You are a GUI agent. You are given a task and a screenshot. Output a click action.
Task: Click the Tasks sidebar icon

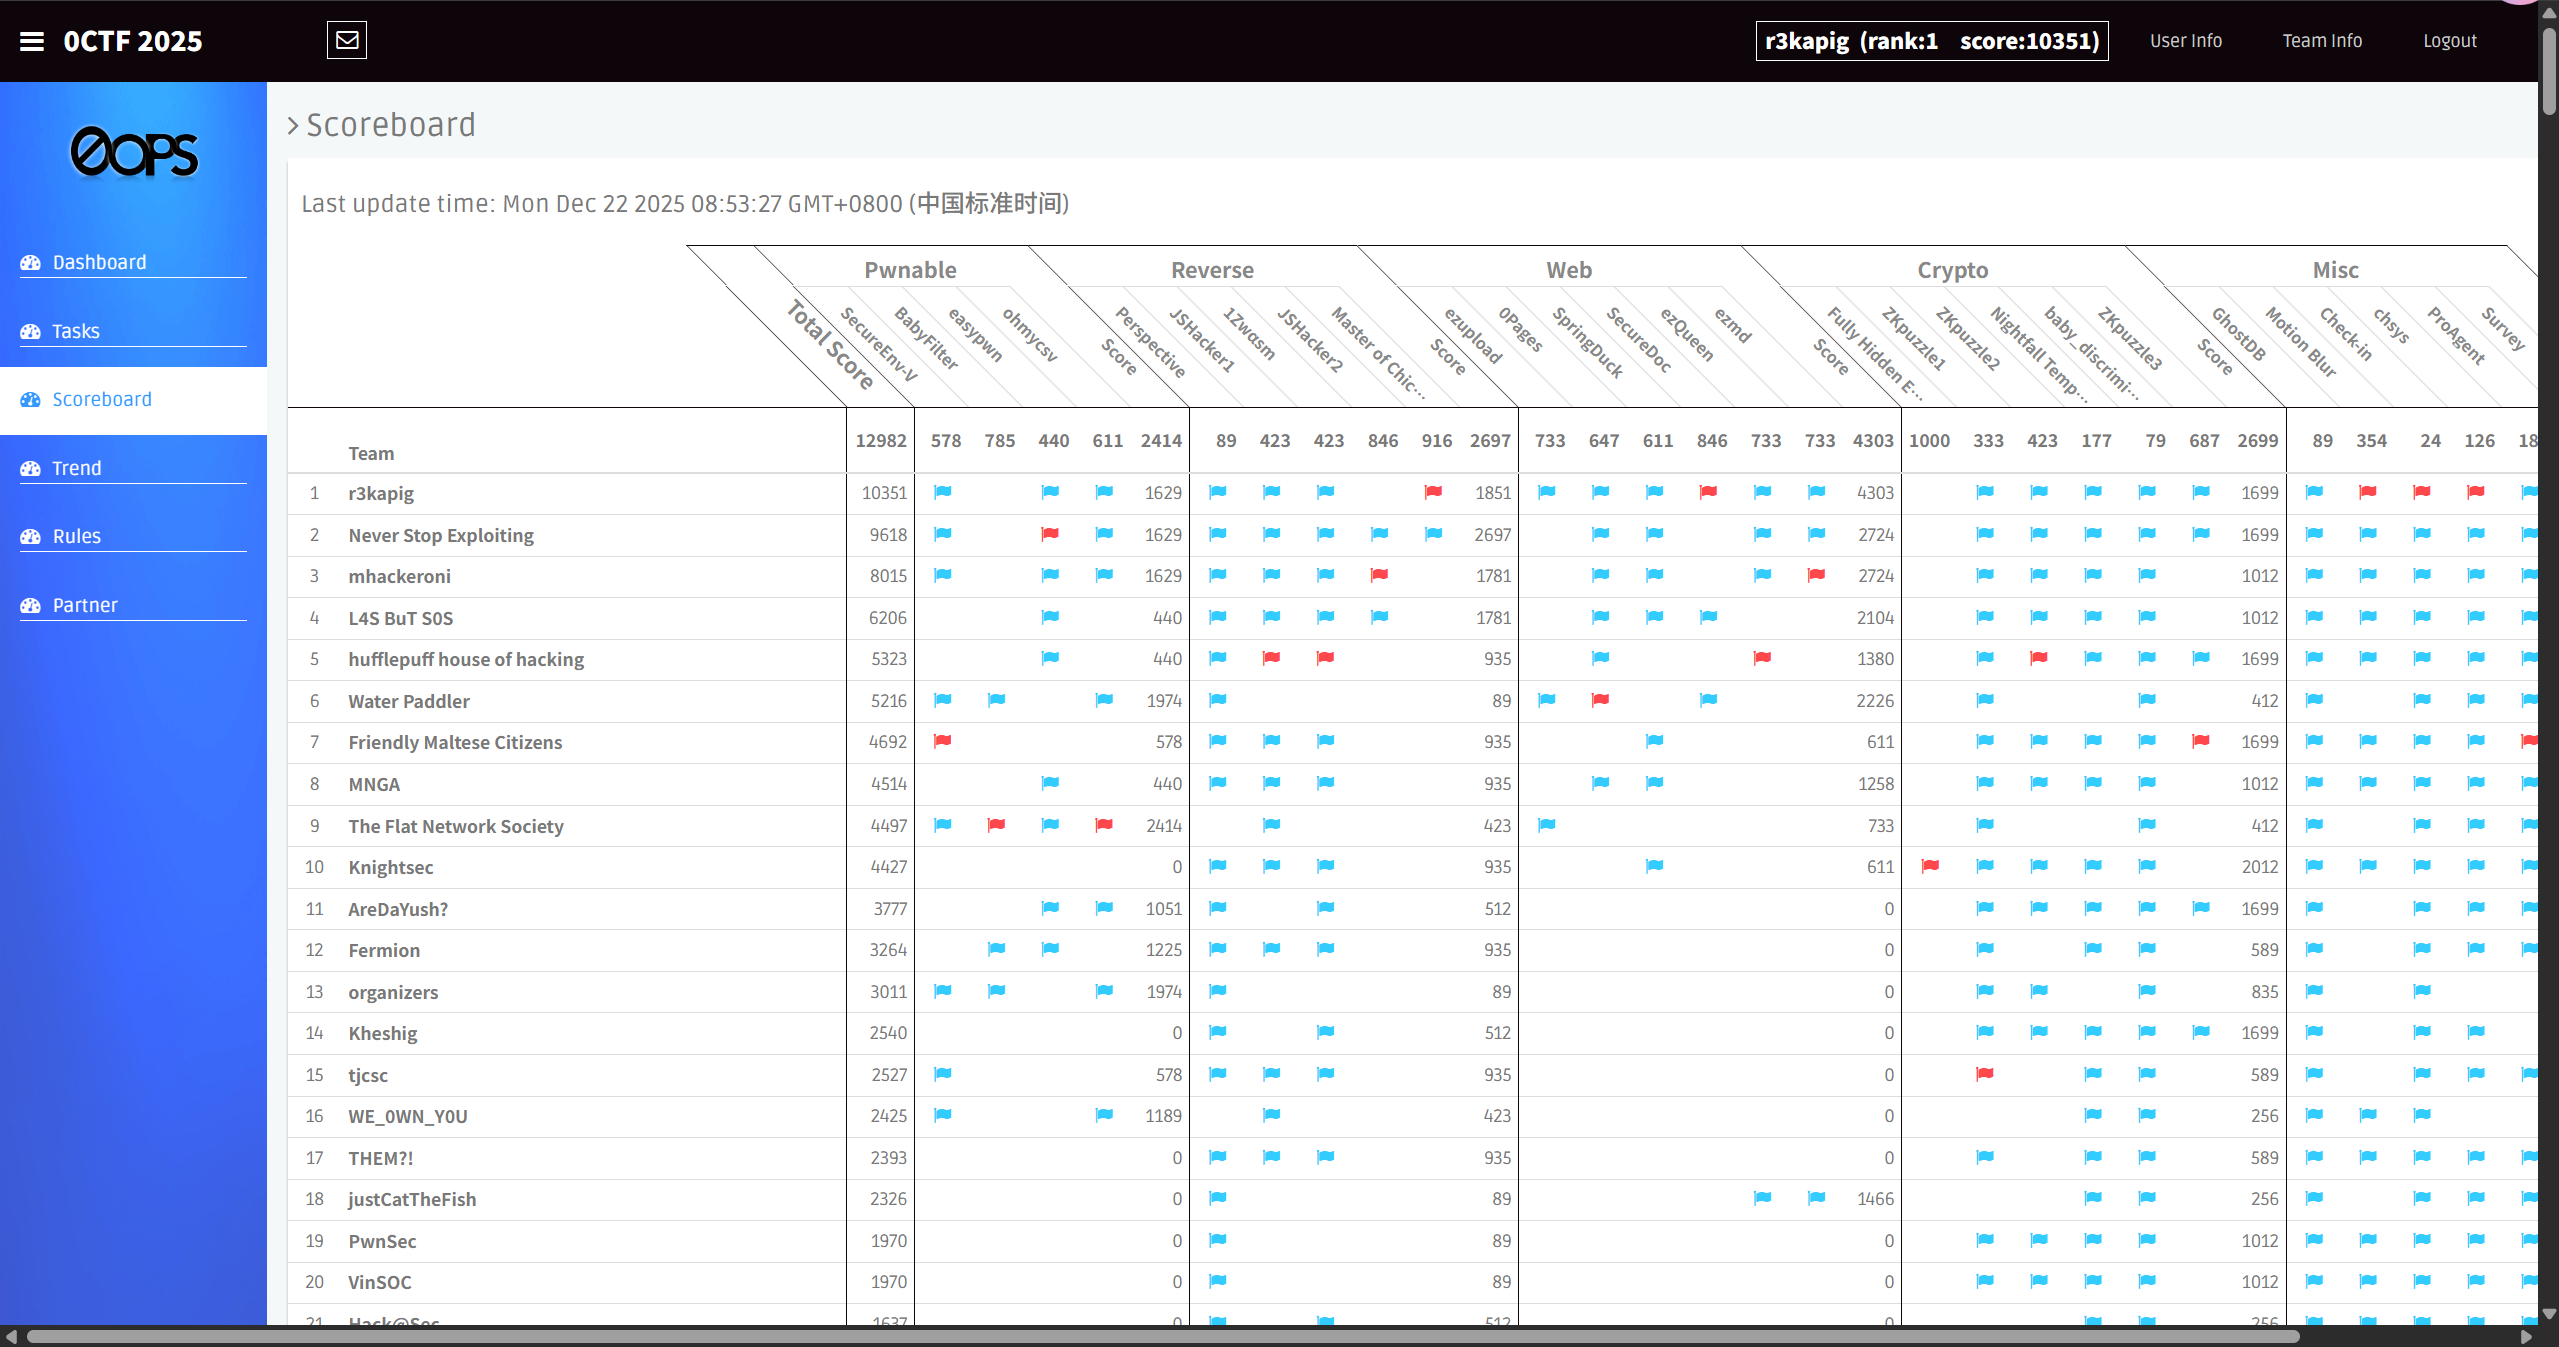pos(31,332)
